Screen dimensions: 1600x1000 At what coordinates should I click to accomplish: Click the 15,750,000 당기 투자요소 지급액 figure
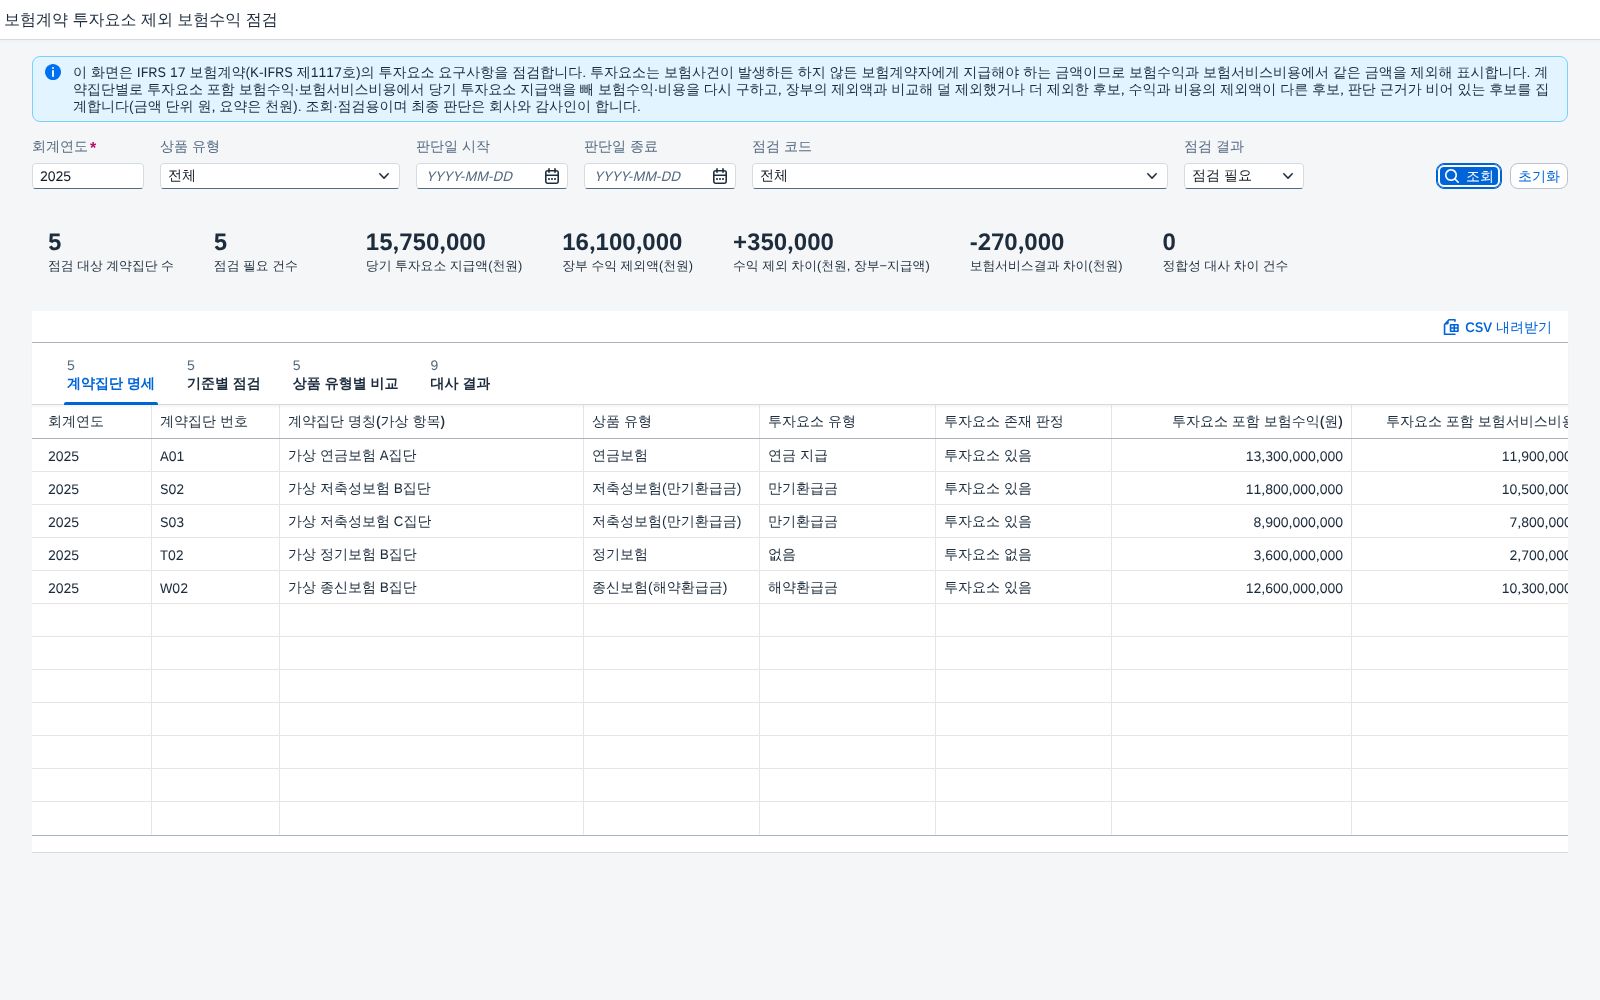coord(426,242)
